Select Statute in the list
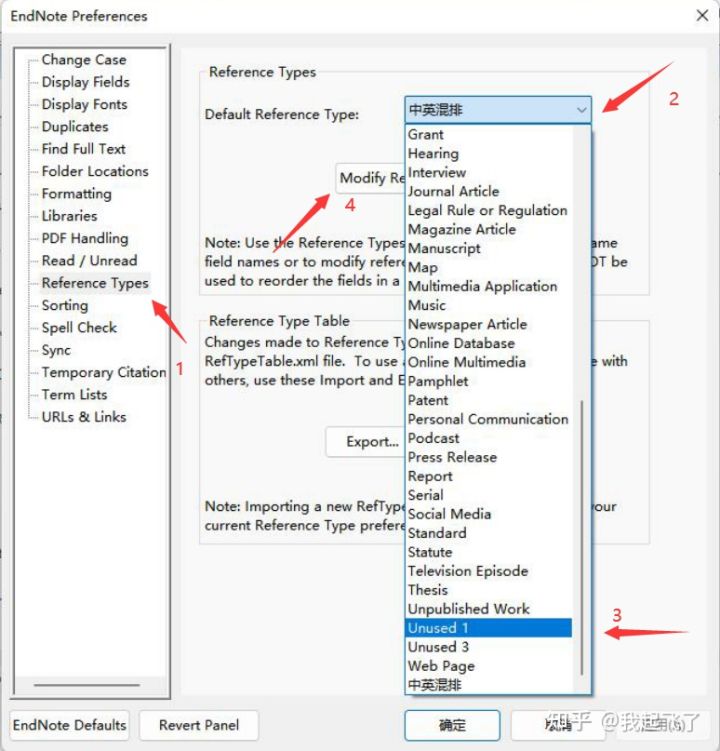The image size is (720, 751). coord(489,552)
